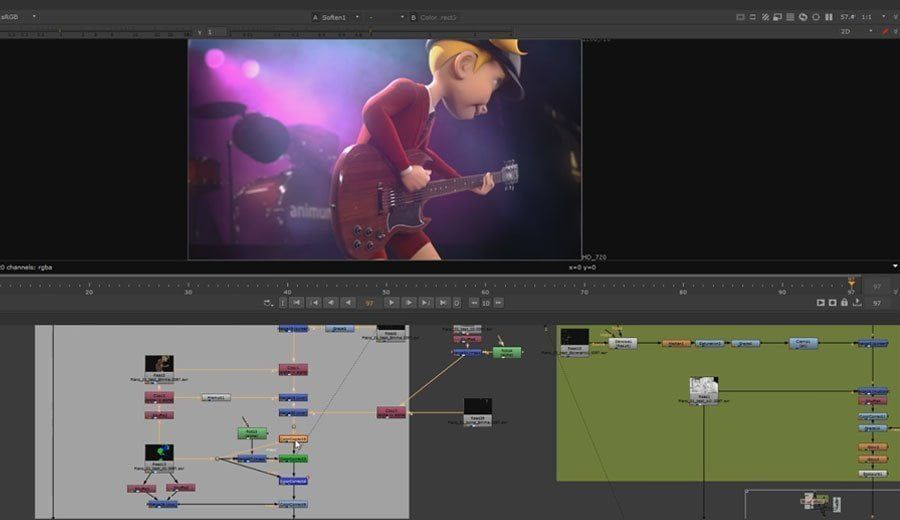Step forward one frame
The height and width of the screenshot is (520, 900).
click(x=408, y=302)
